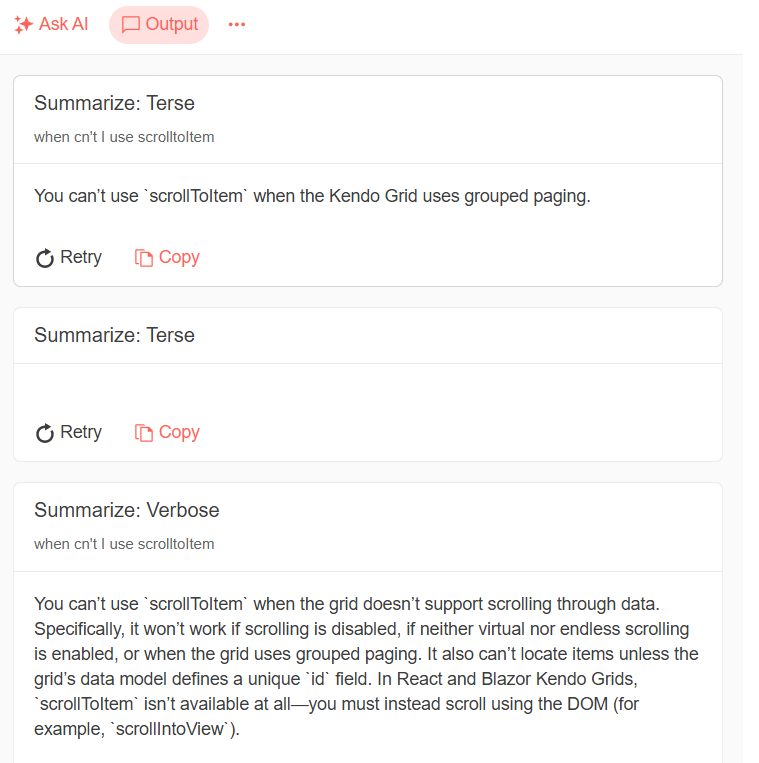Click the heading of the empty Terse card

click(114, 336)
